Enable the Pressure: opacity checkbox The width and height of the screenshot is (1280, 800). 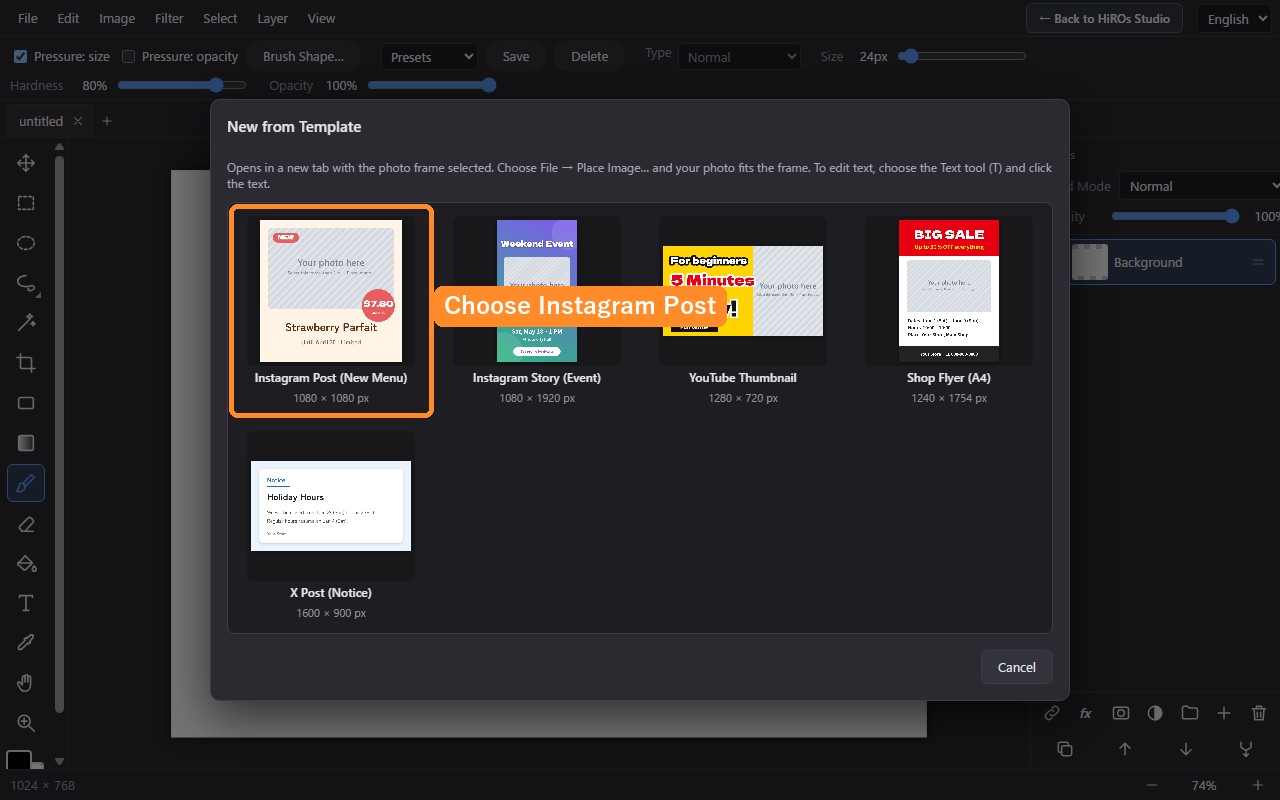pyautogui.click(x=128, y=56)
